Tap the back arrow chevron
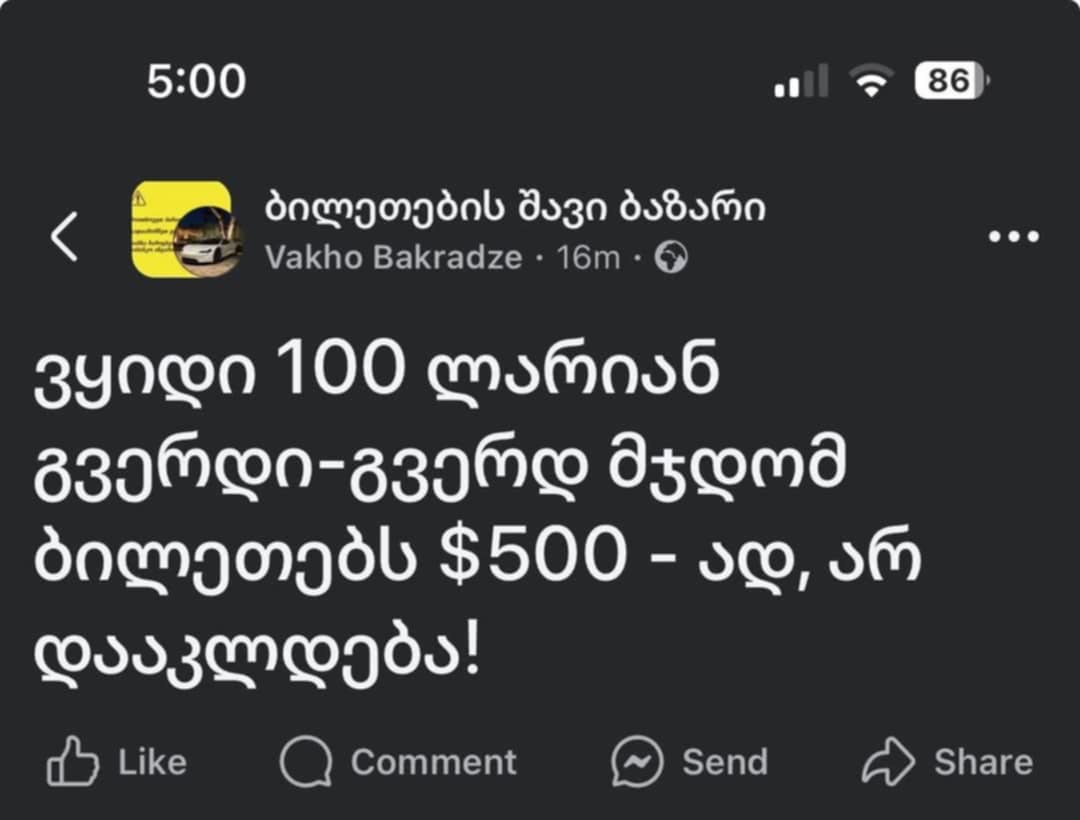 [x=64, y=236]
